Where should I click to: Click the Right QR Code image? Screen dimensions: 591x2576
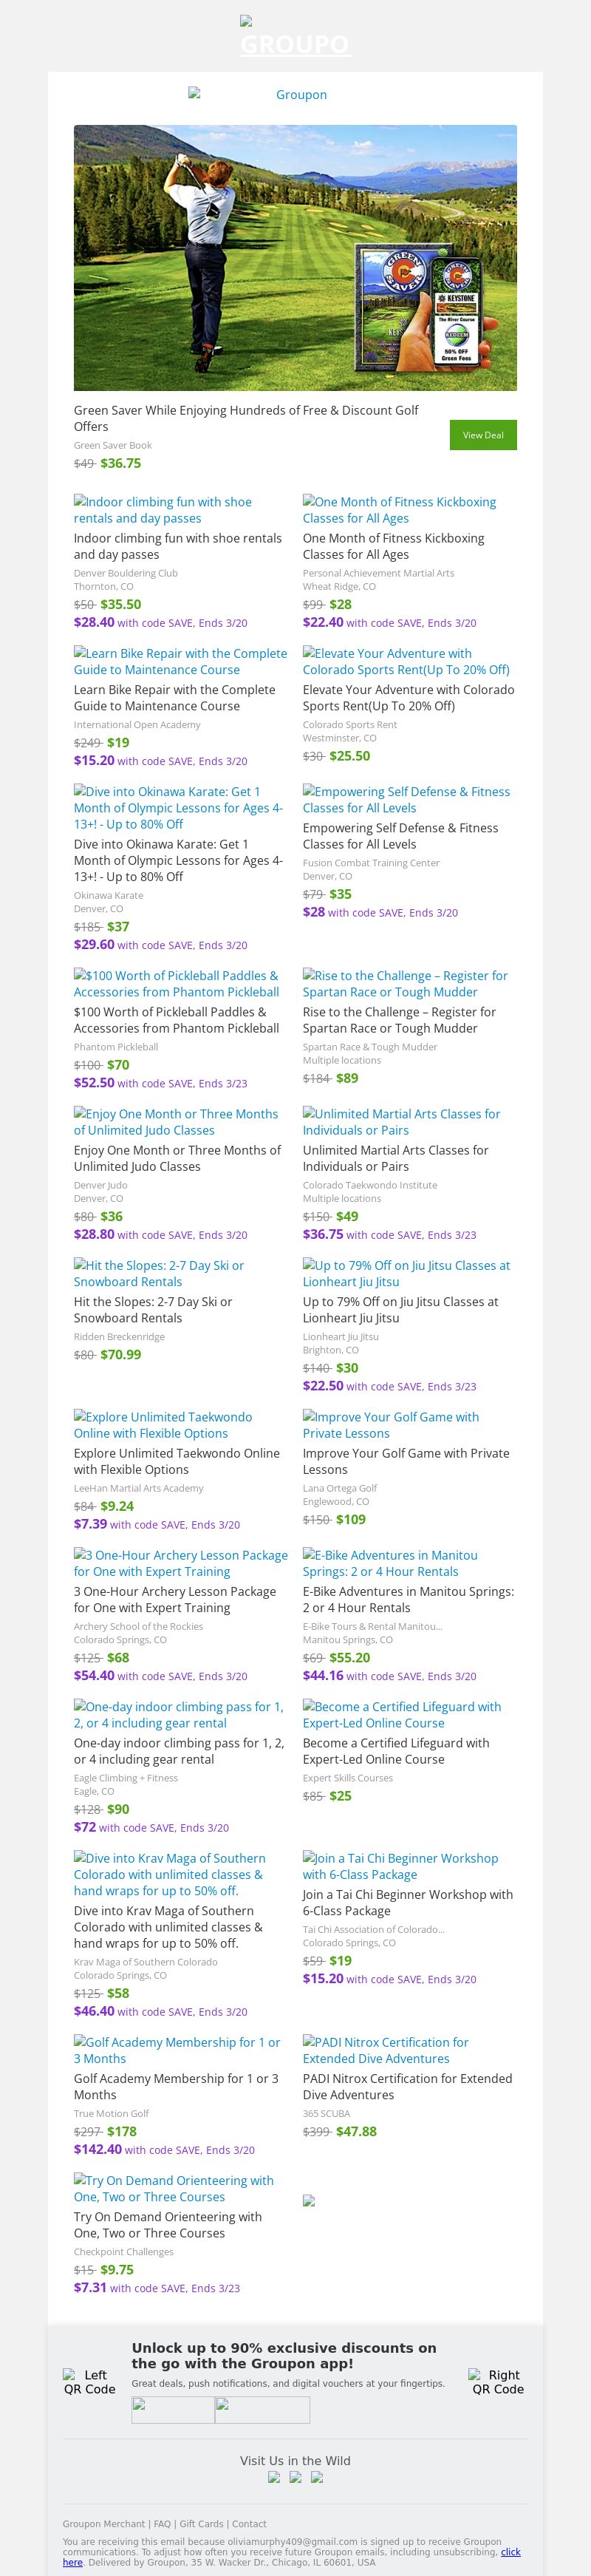[x=498, y=2382]
